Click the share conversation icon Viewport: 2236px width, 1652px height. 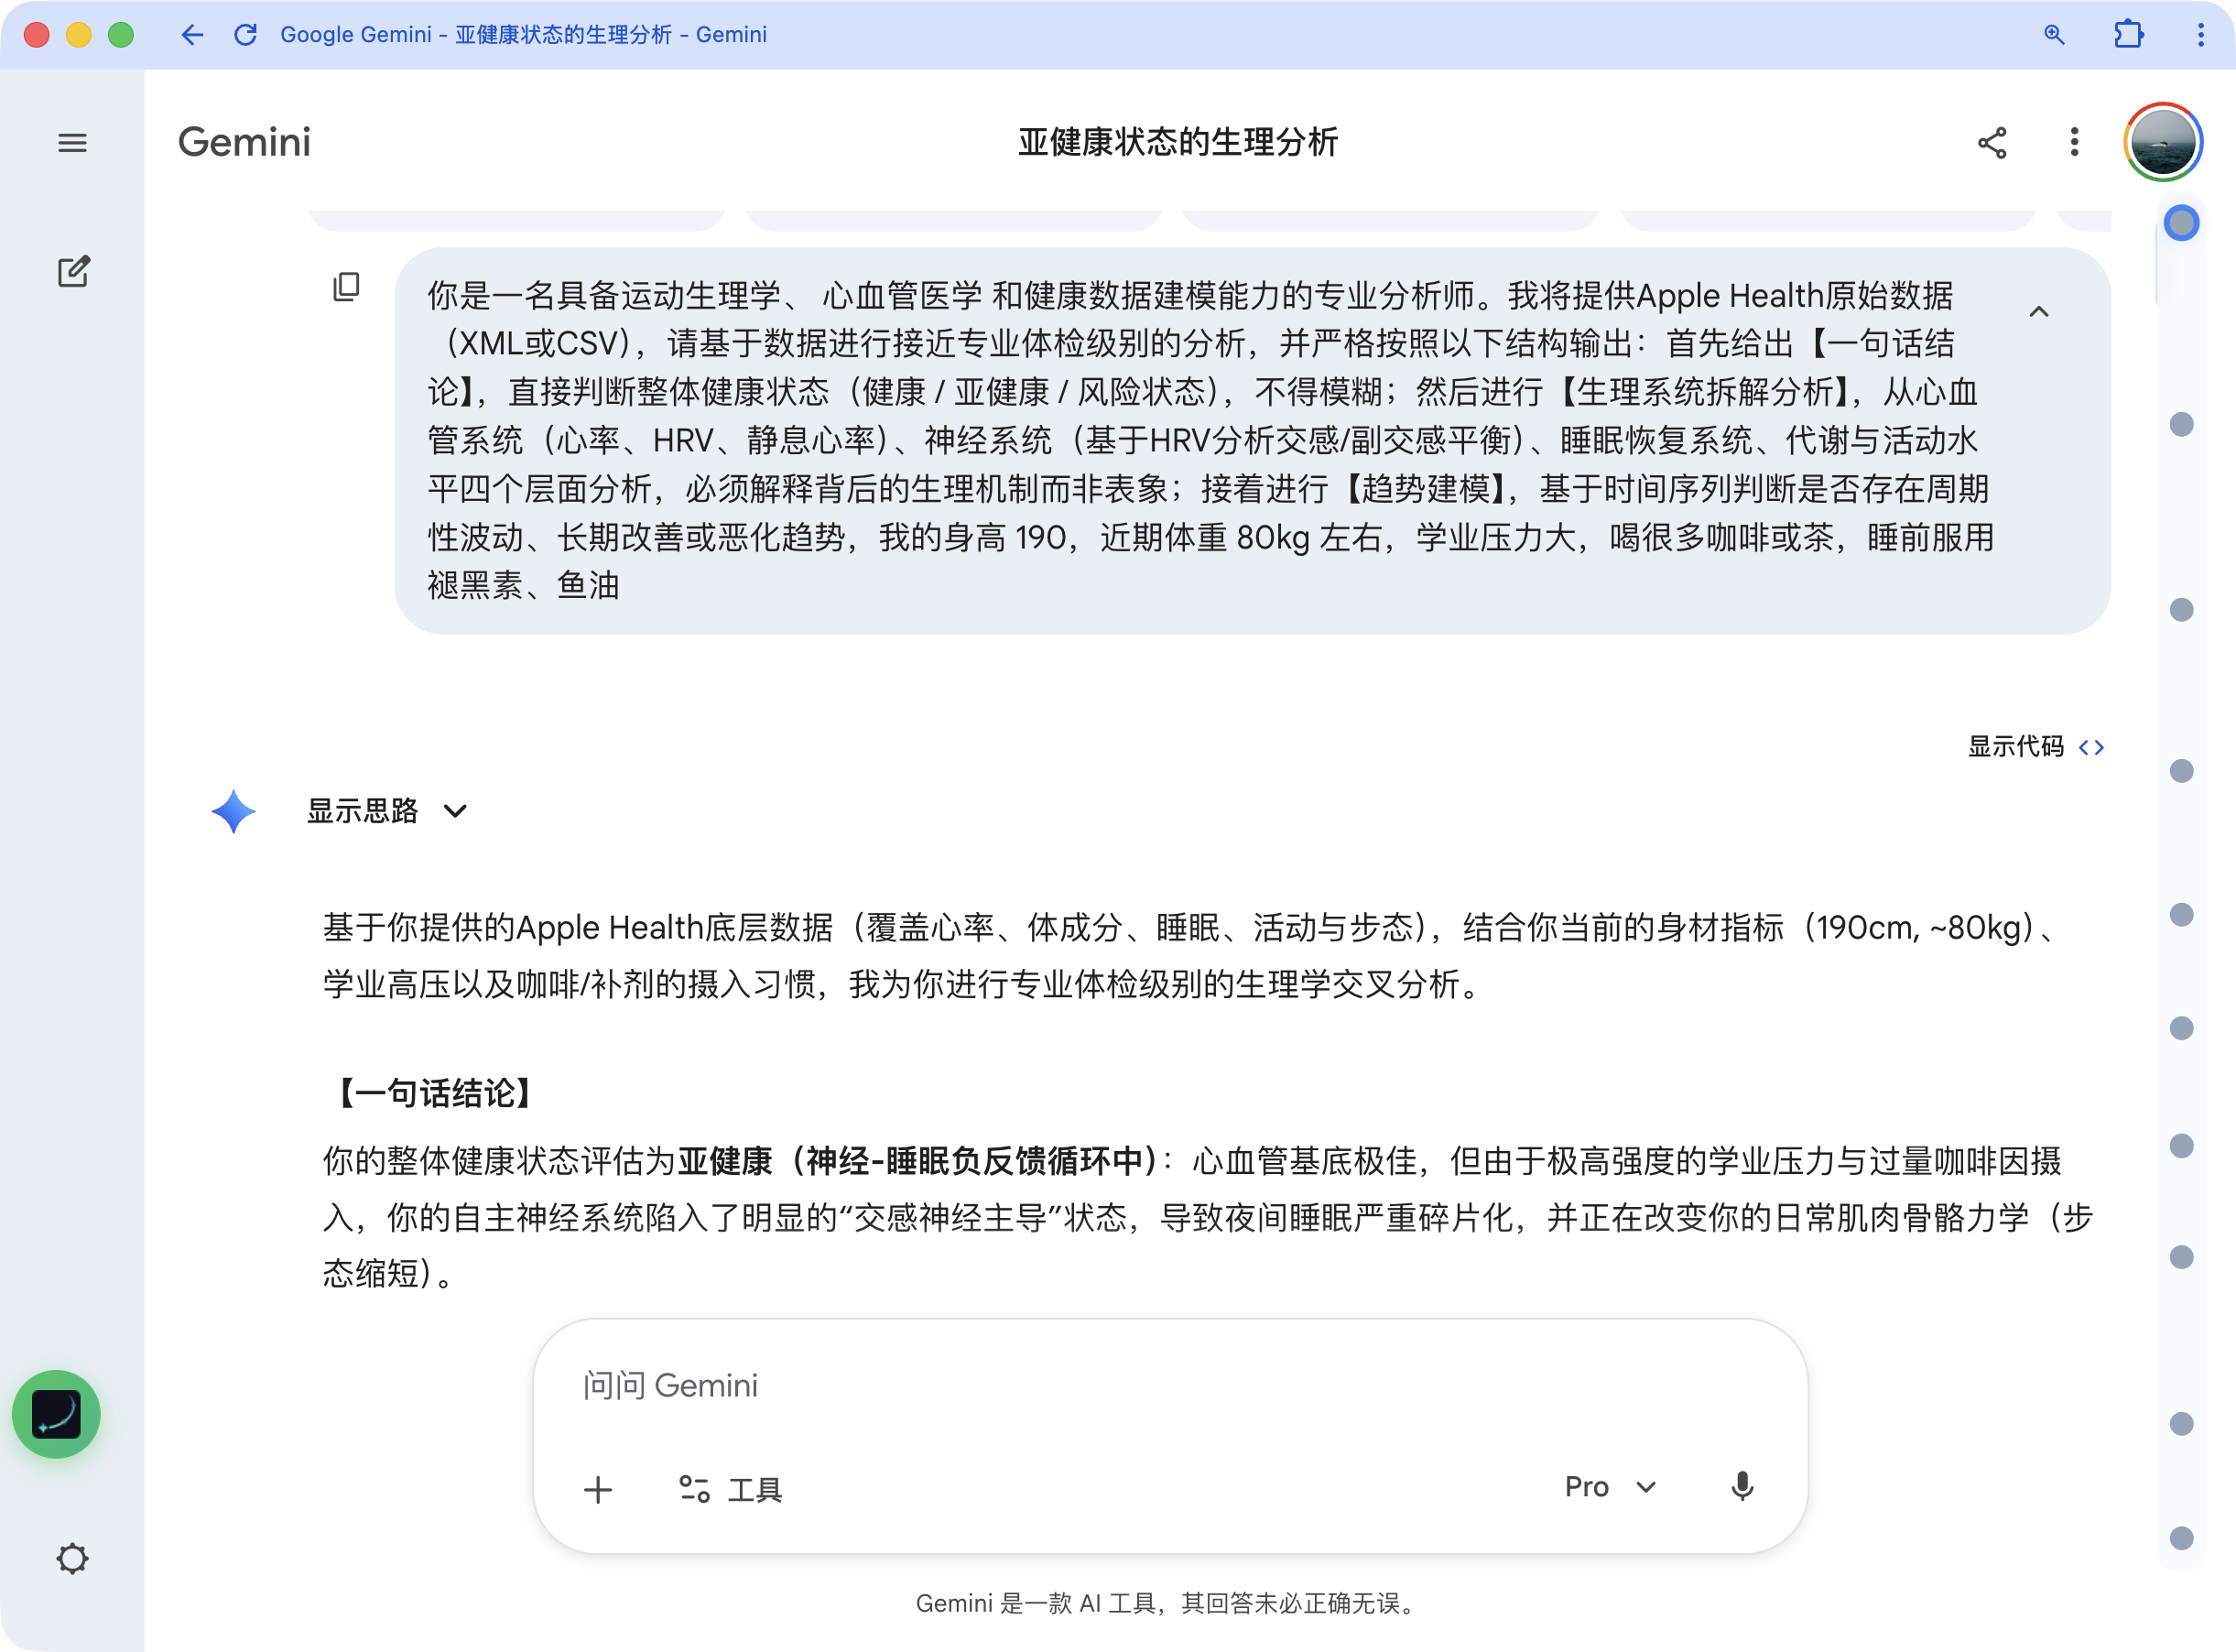click(x=1991, y=143)
